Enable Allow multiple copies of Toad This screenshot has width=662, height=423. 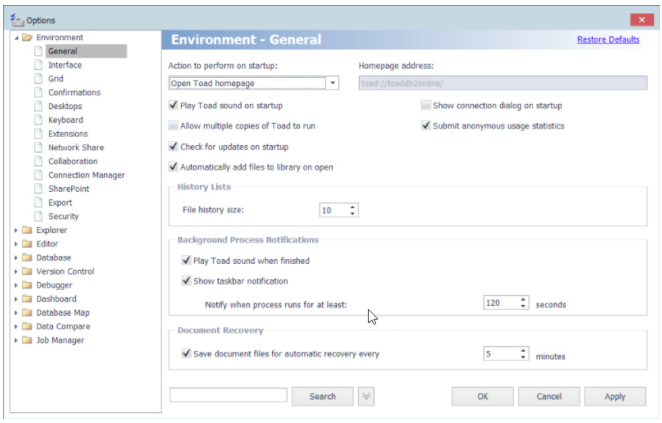(x=173, y=125)
